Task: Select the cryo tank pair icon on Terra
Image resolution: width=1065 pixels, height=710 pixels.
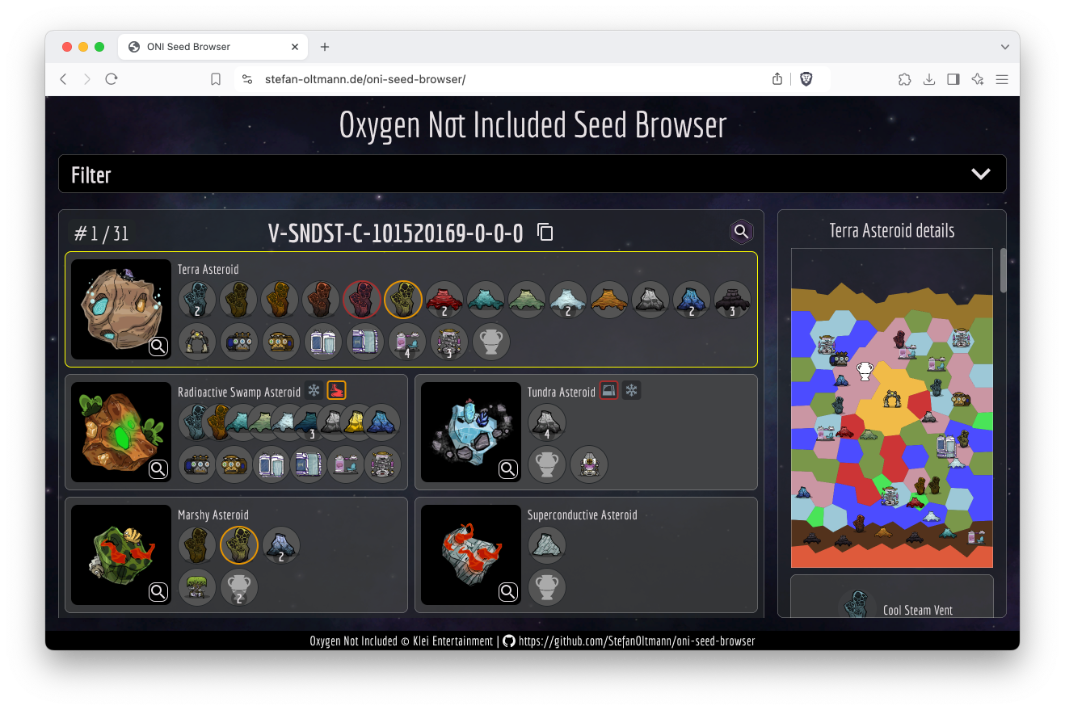Action: tap(323, 341)
